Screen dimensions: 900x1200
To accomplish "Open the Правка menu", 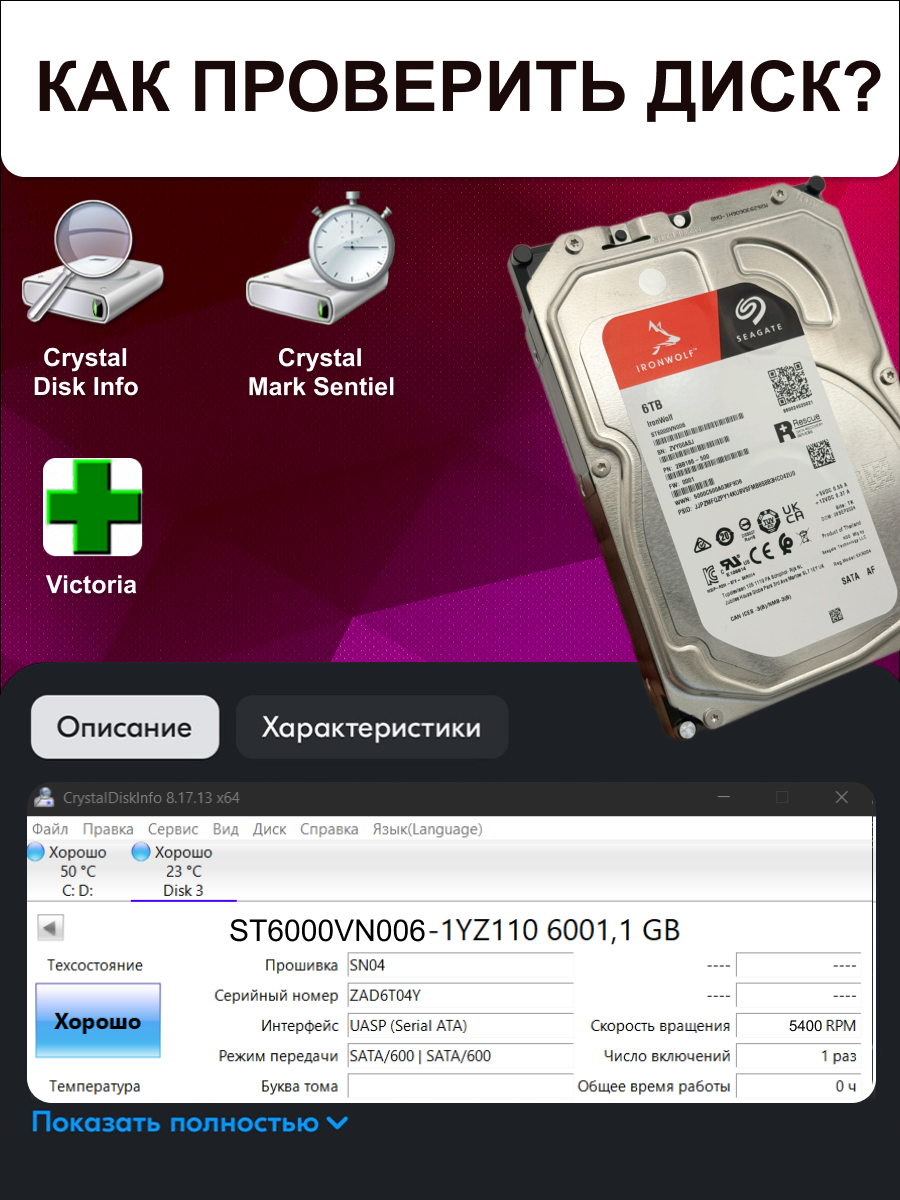I will tap(108, 829).
